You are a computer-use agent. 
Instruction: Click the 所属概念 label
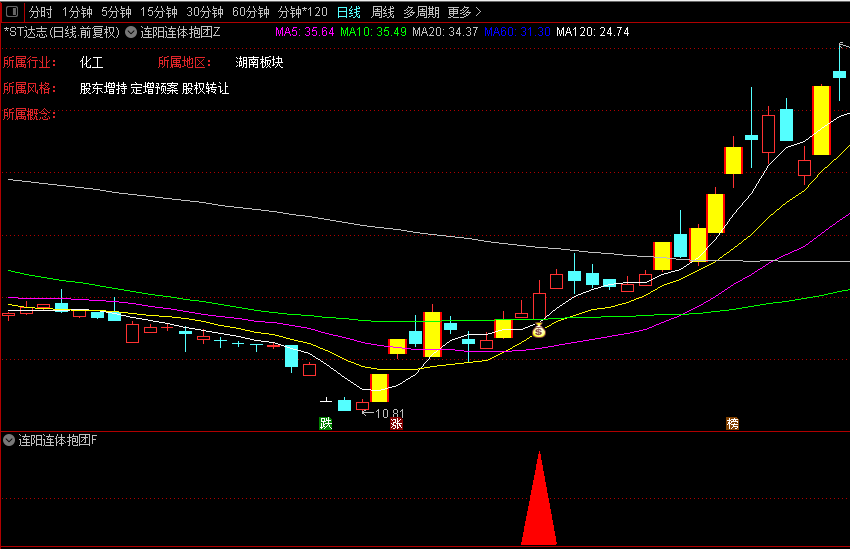29,114
